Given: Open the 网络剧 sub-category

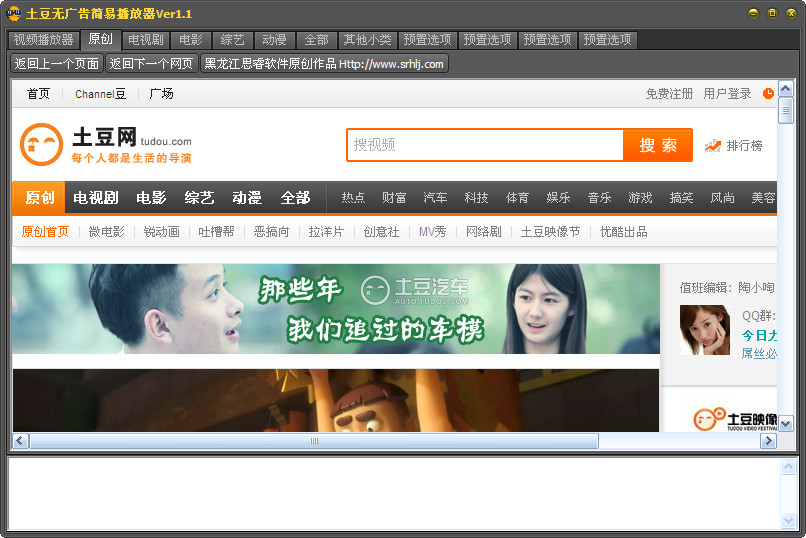Looking at the screenshot, I should tap(484, 232).
